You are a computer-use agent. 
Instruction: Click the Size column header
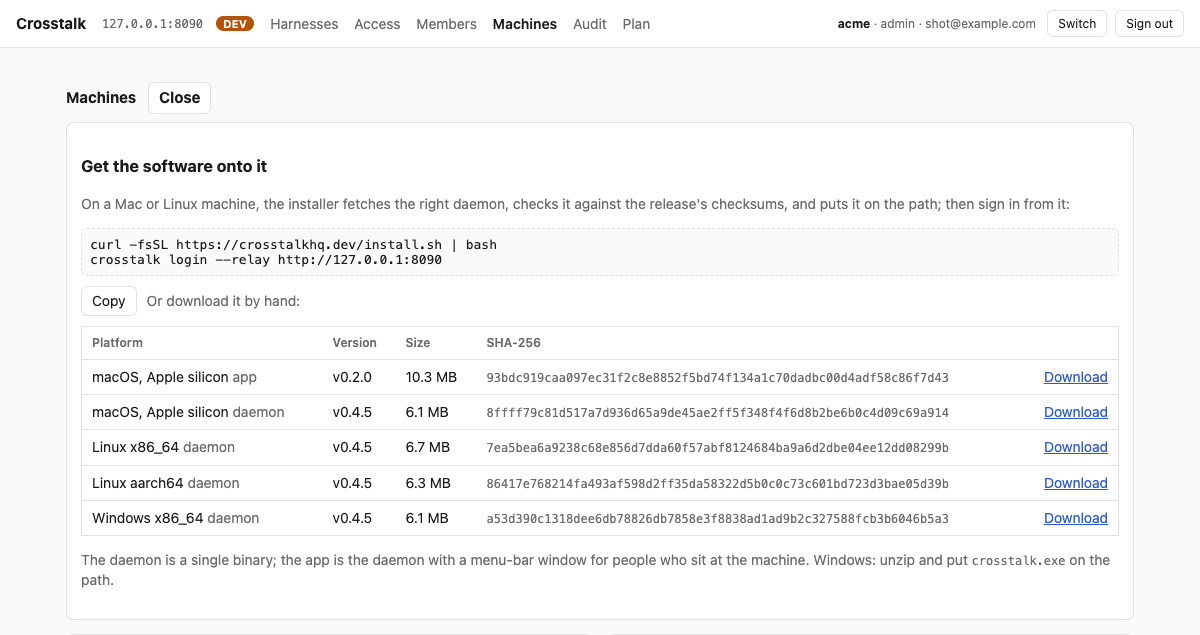click(418, 343)
